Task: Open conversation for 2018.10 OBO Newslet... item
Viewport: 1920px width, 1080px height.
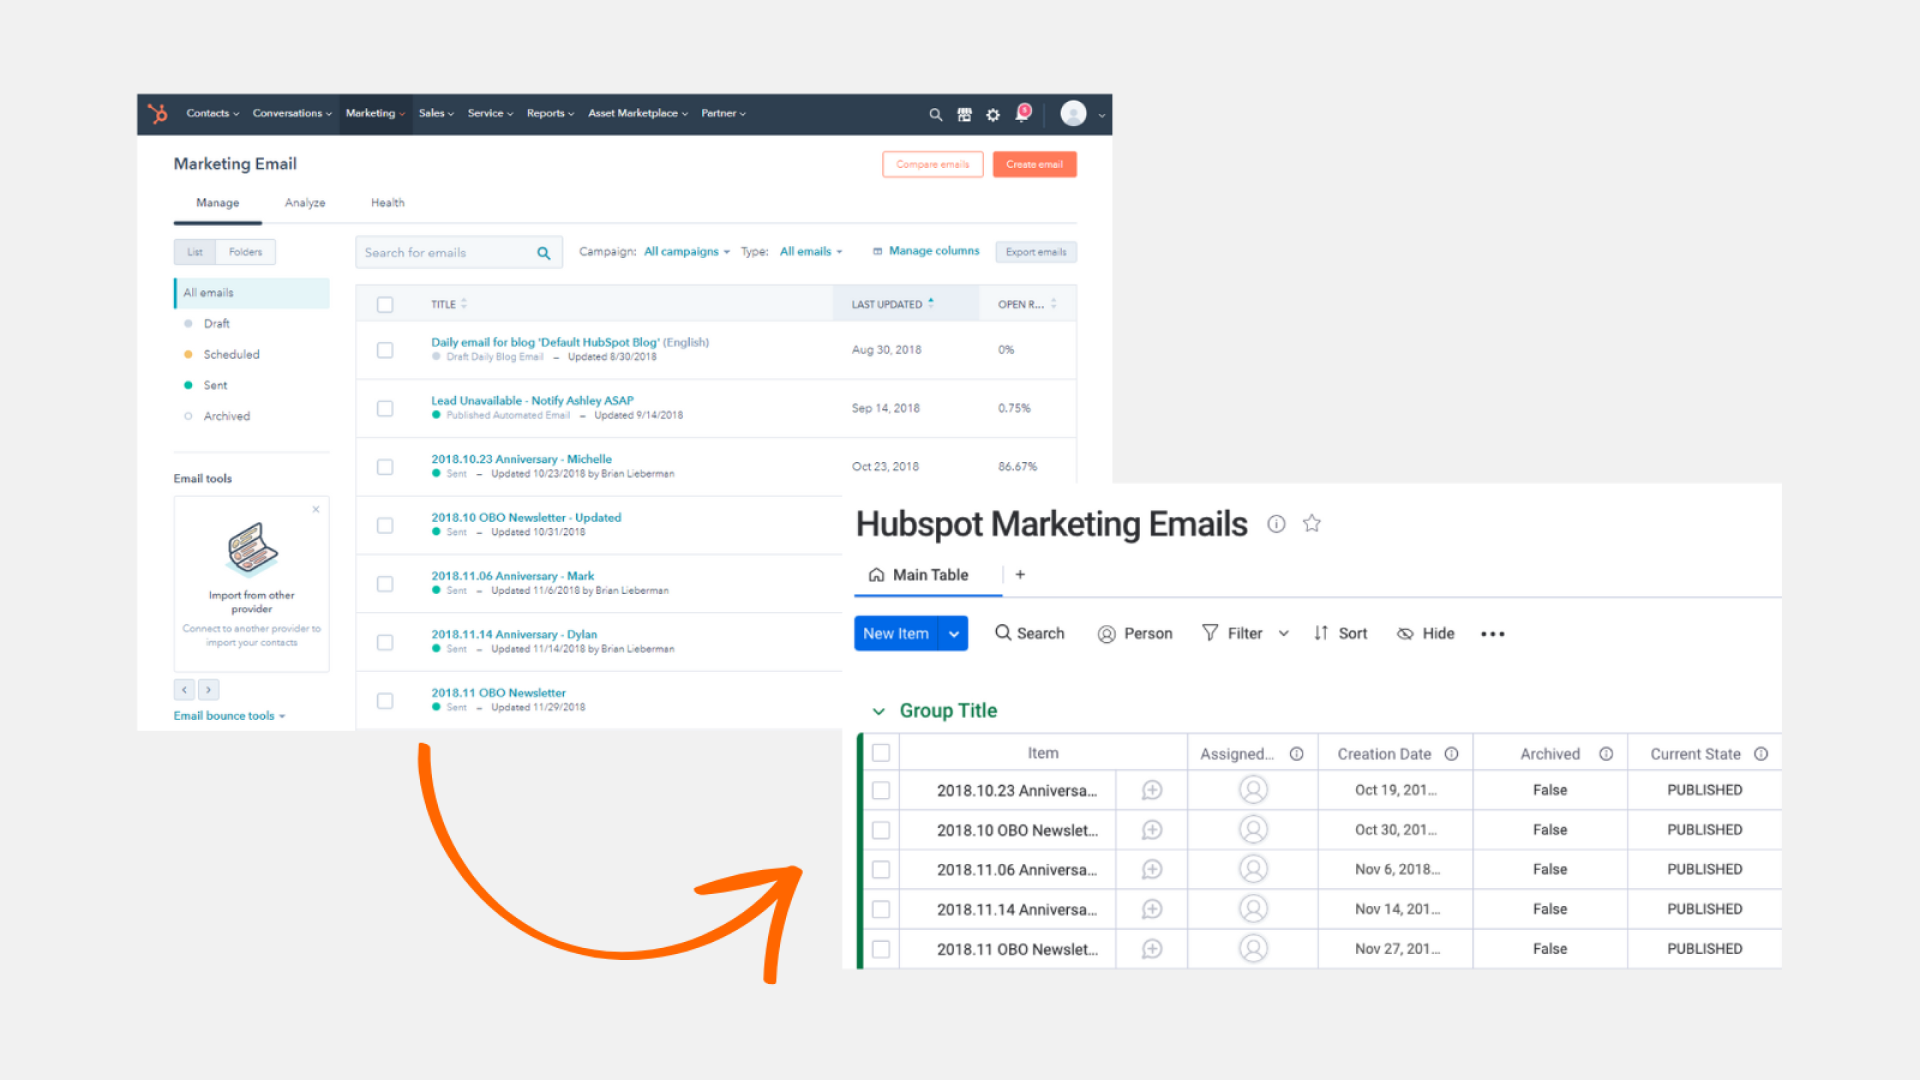Action: tap(1152, 830)
